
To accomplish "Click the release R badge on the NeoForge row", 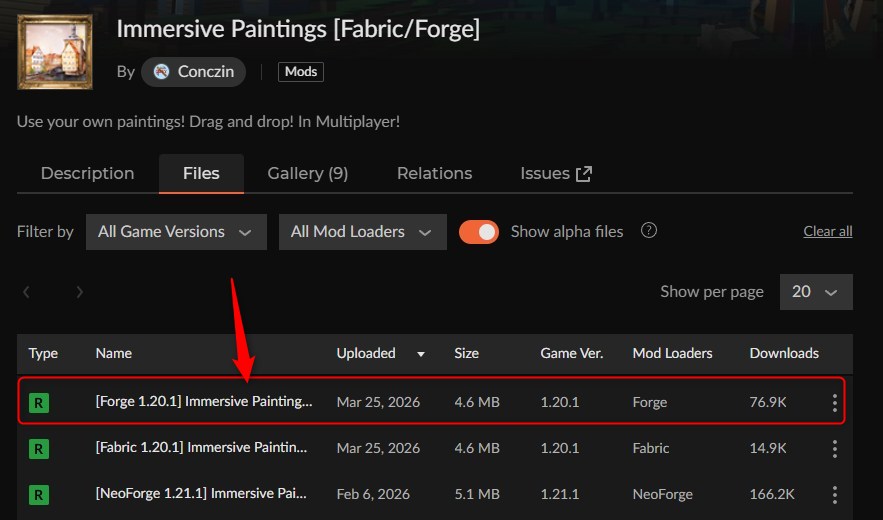I will [x=39, y=495].
